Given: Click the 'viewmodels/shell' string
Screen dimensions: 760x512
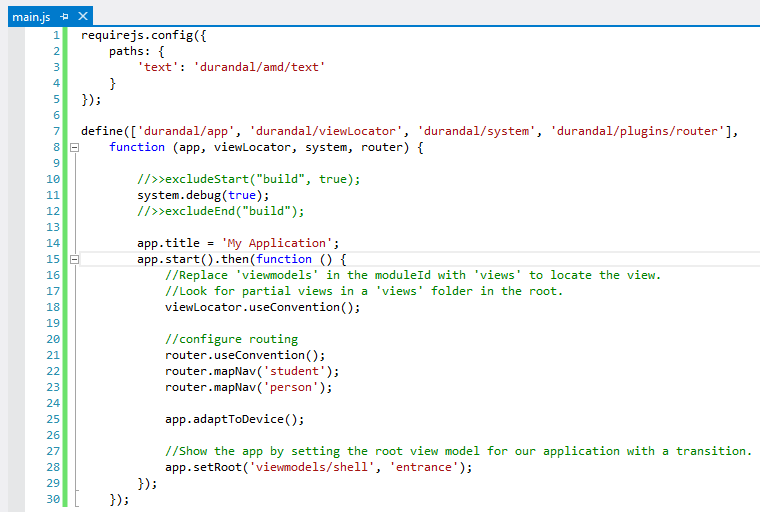Looking at the screenshot, I should click(312, 467).
